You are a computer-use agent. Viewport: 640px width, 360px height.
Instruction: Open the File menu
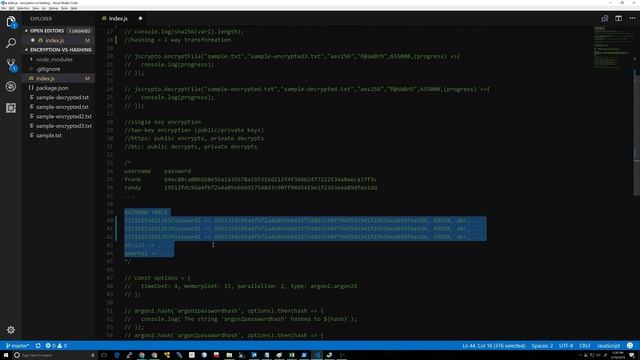pyautogui.click(x=4, y=8)
